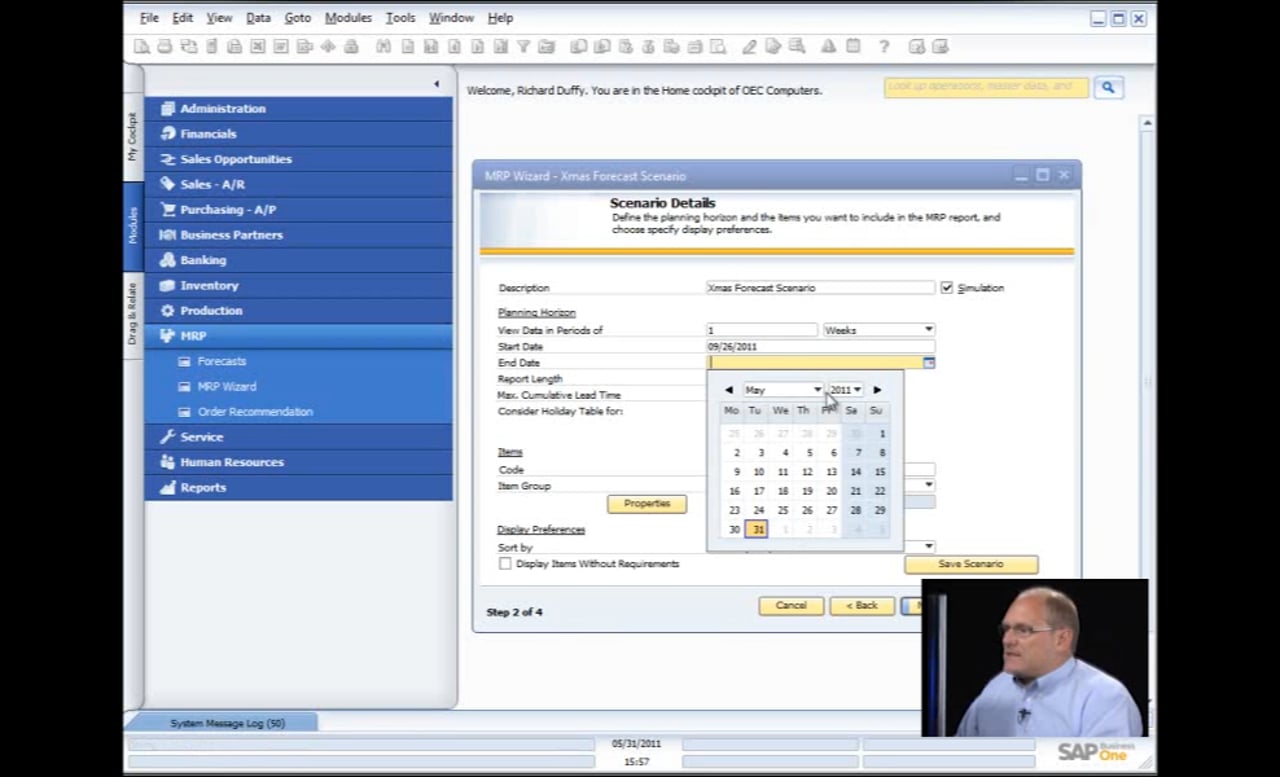The width and height of the screenshot is (1280, 777).
Task: Click the Find binoculars toolbar icon
Action: tap(383, 46)
